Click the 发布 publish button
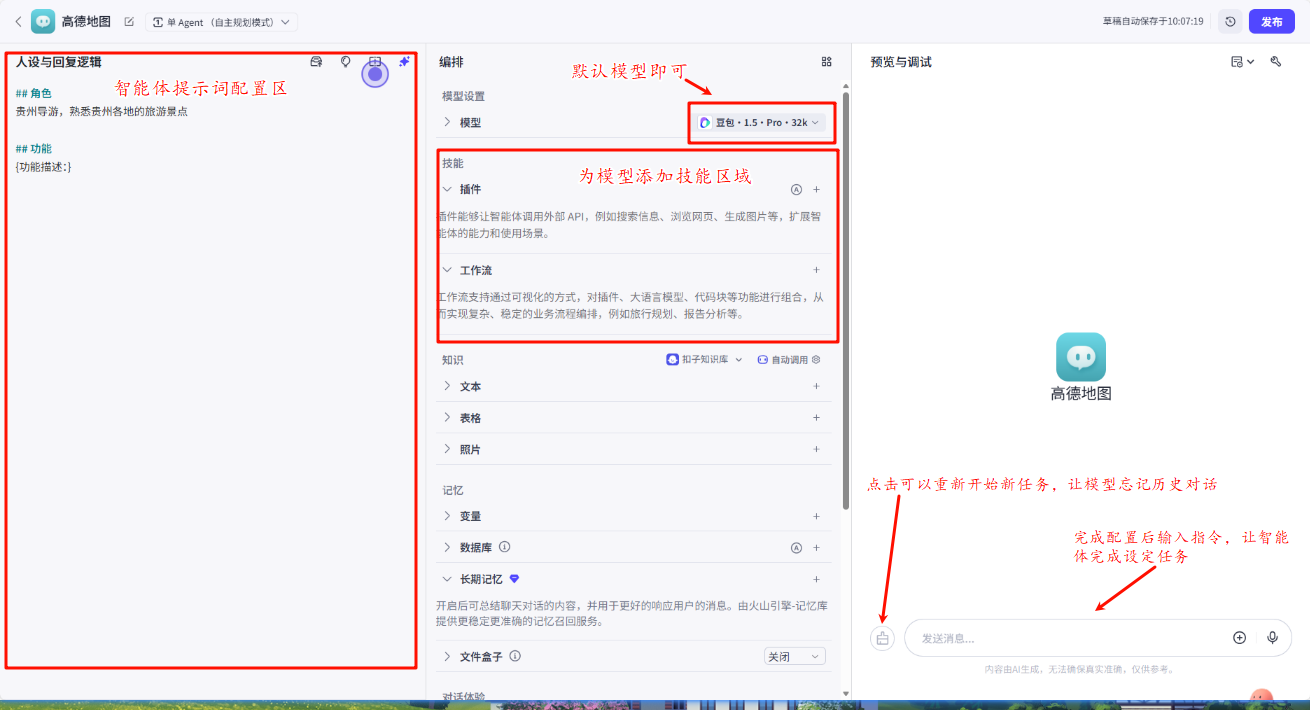 (x=1271, y=21)
